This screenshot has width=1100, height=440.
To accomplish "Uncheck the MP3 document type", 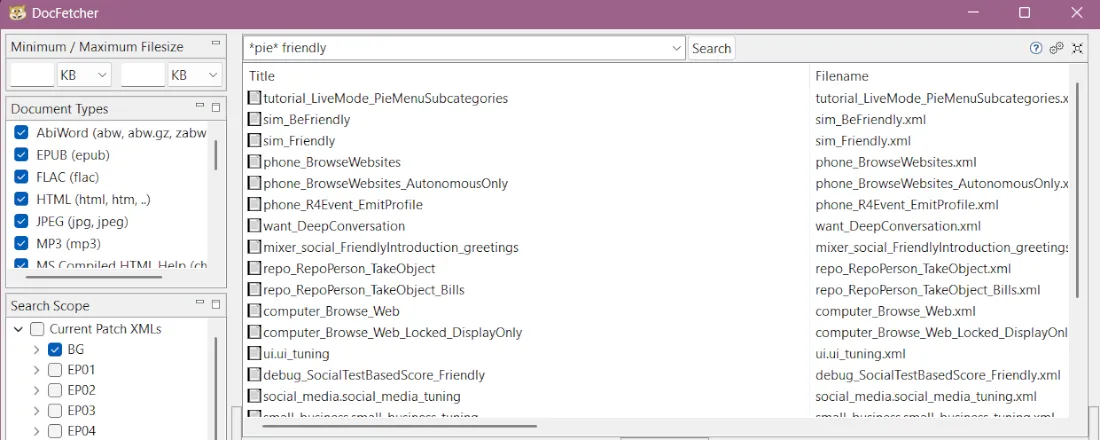I will pyautogui.click(x=21, y=244).
